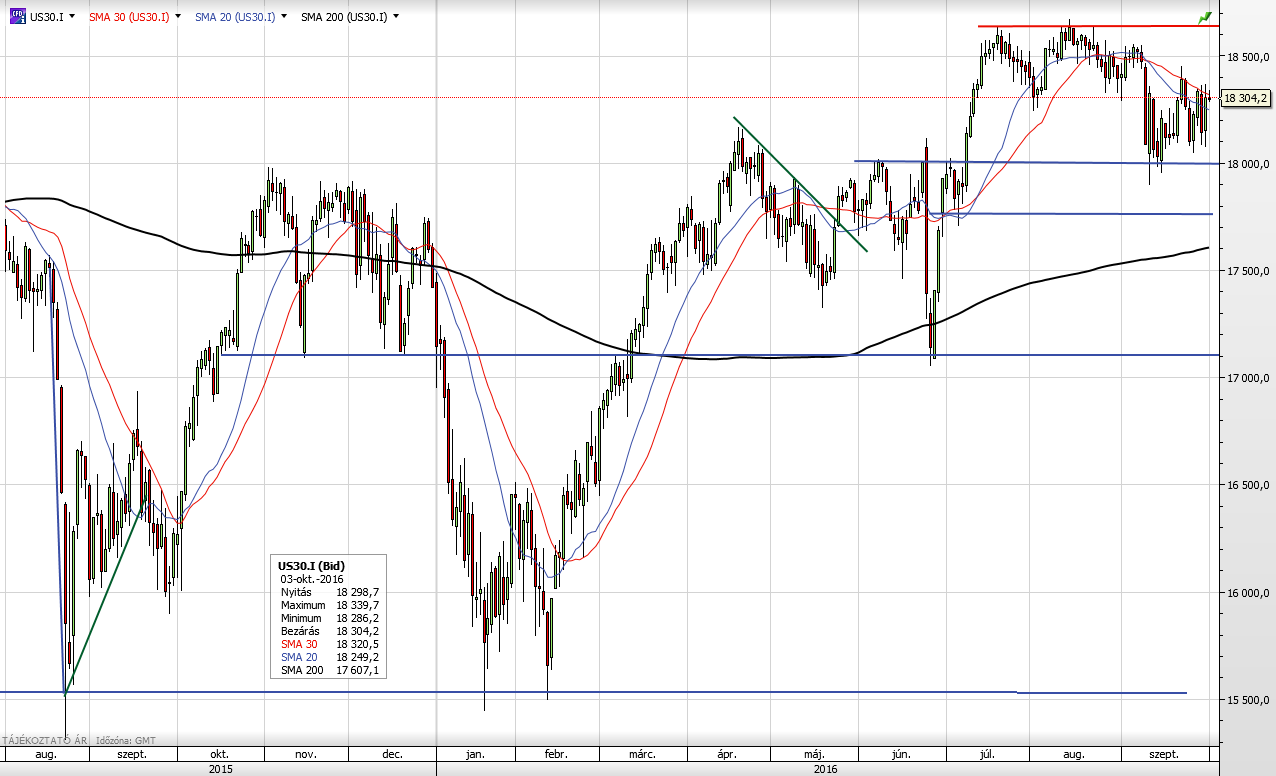
Task: Click the 2015 year label on time axis
Action: 219,768
